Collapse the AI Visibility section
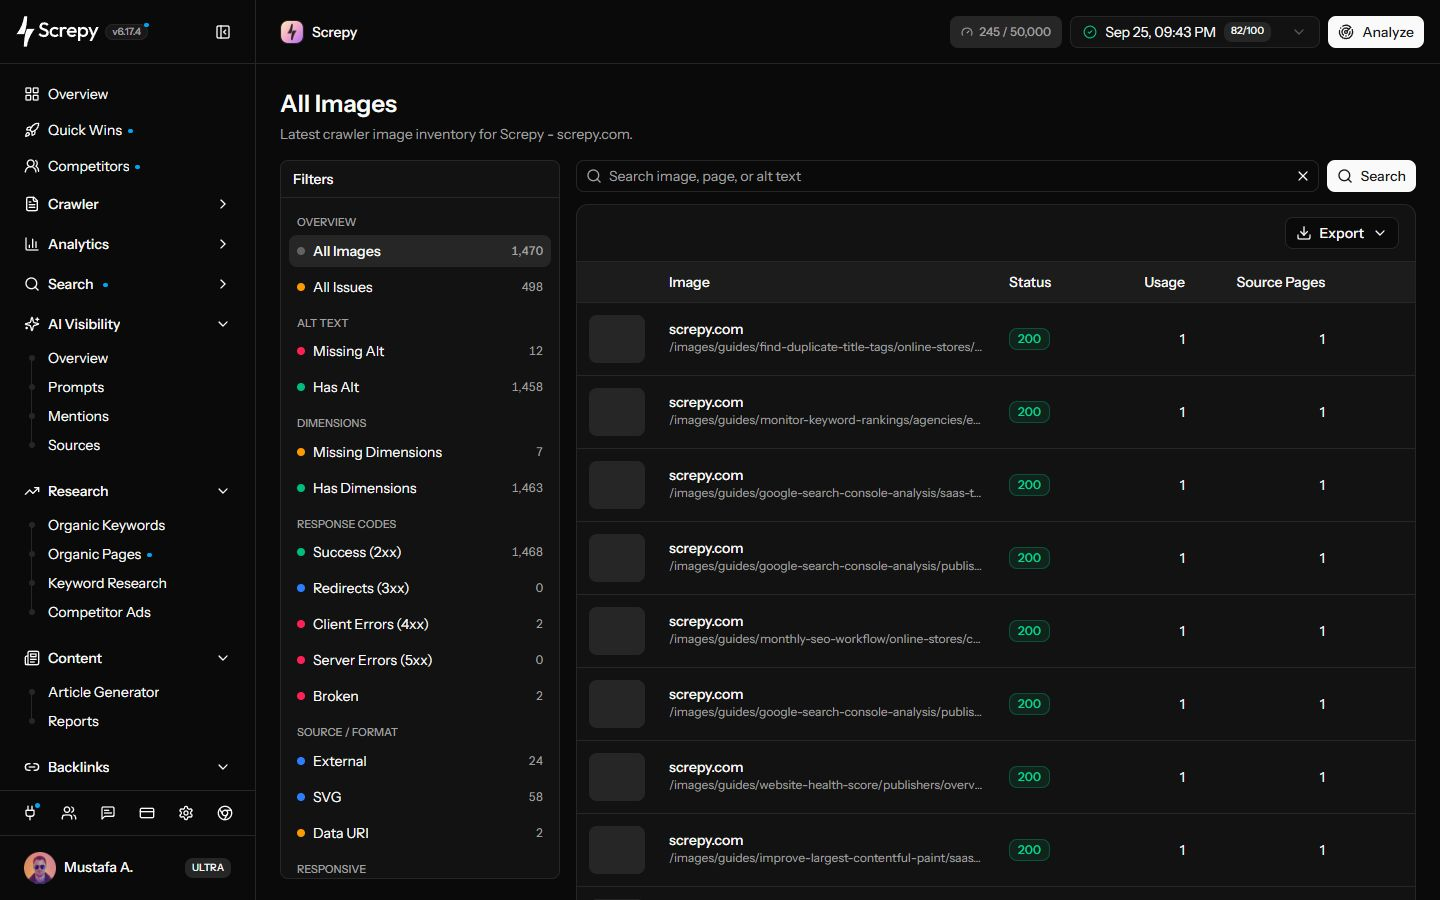The width and height of the screenshot is (1440, 900). pos(127,324)
